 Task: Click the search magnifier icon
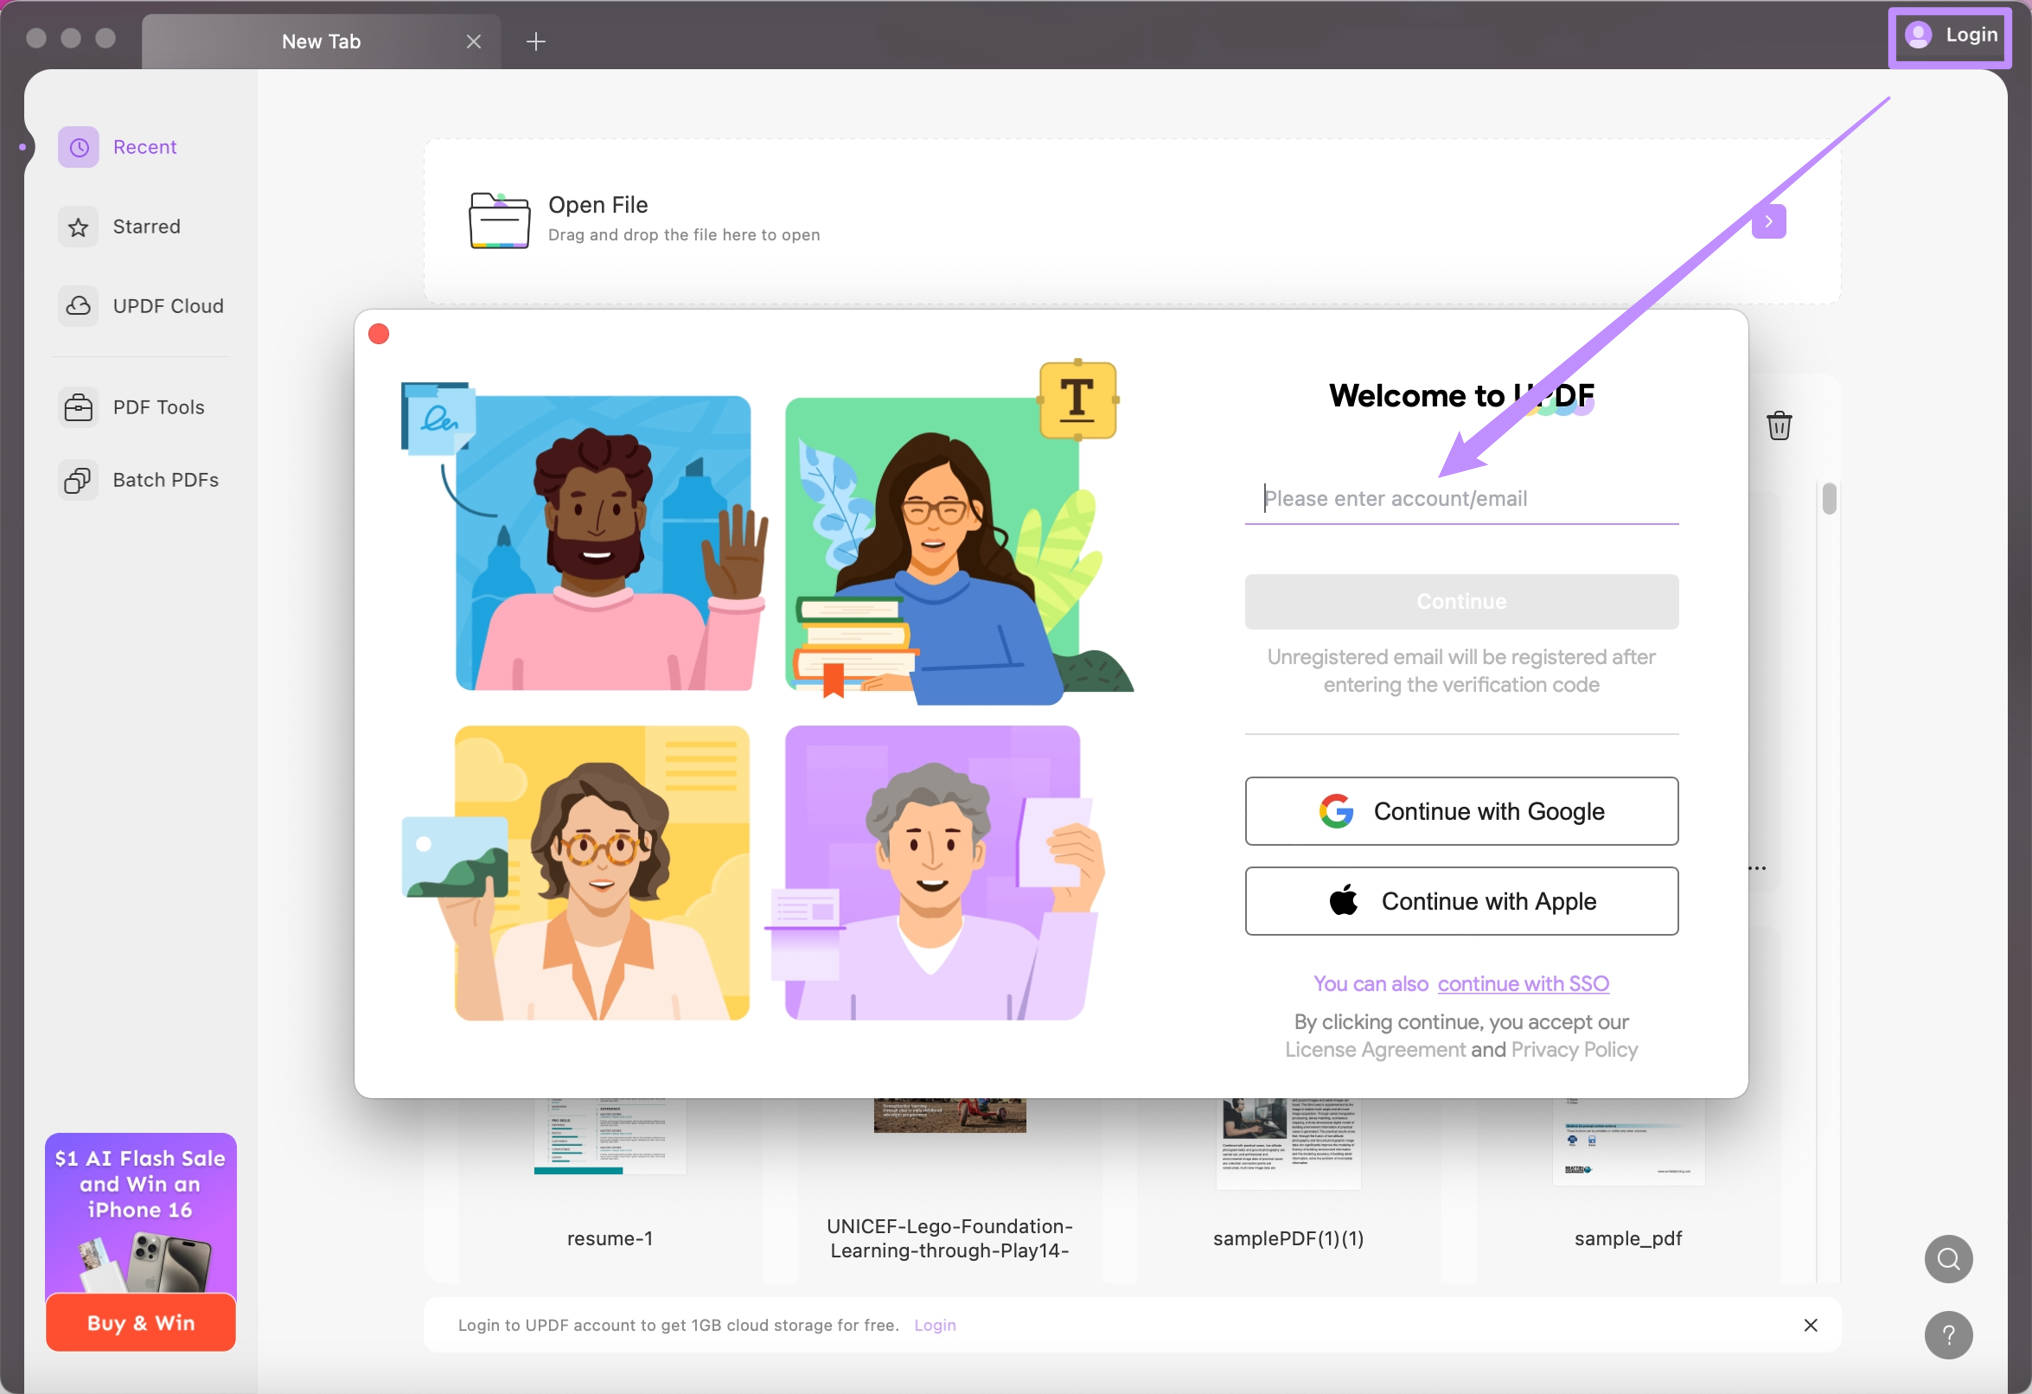pos(1948,1259)
